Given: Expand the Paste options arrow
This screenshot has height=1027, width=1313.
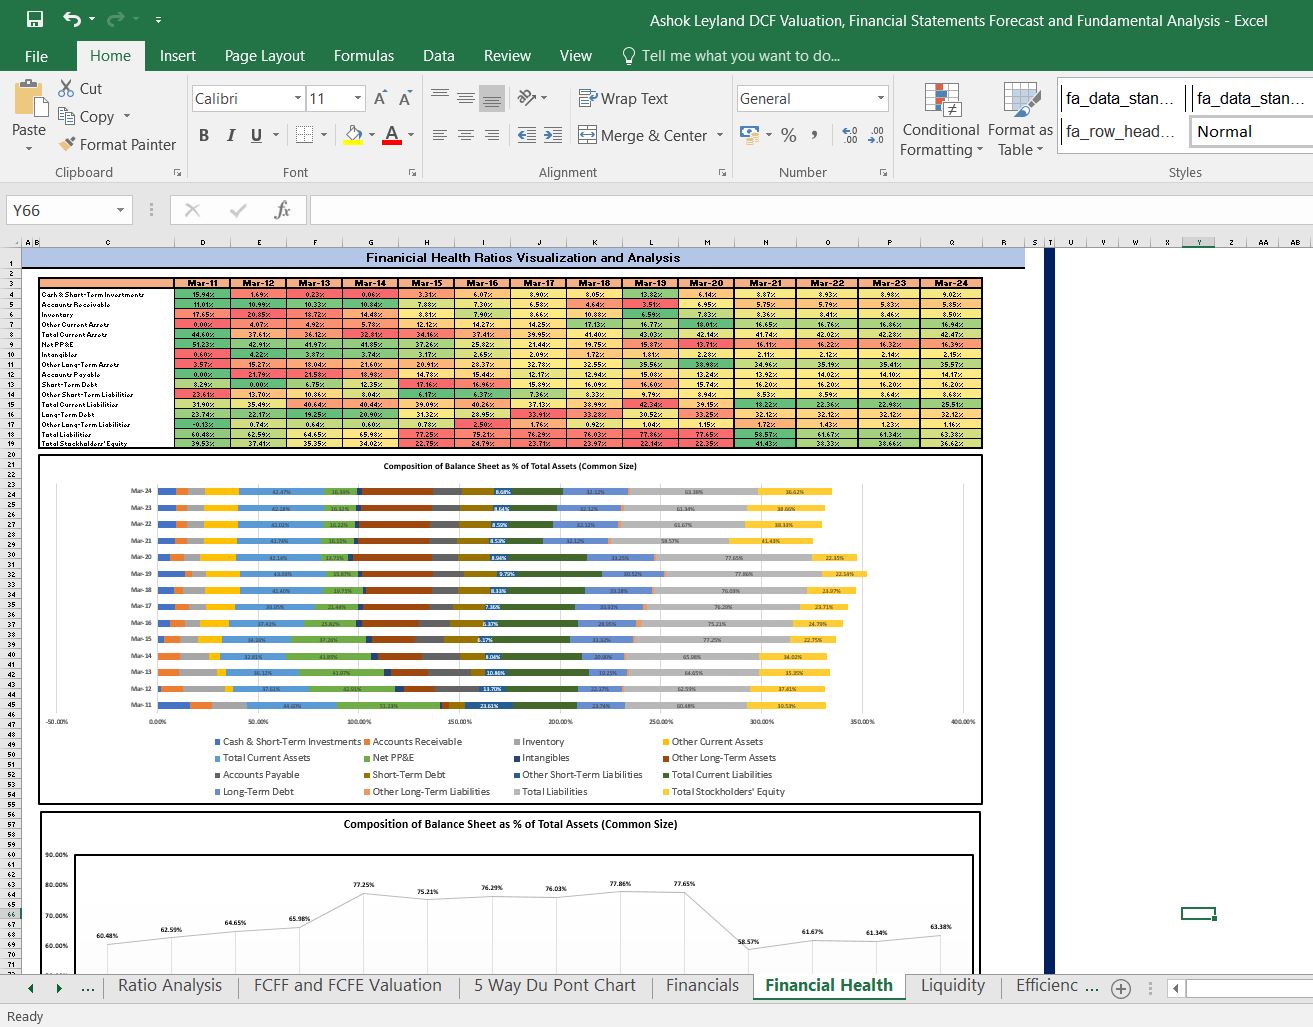Looking at the screenshot, I should pyautogui.click(x=29, y=148).
